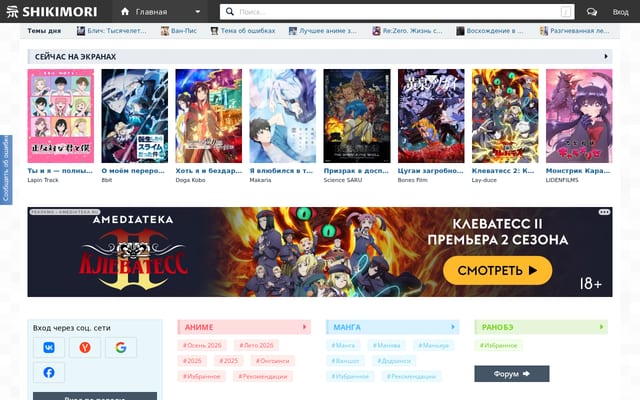Sign in with the Facebook icon
640x400 pixels.
coord(49,372)
